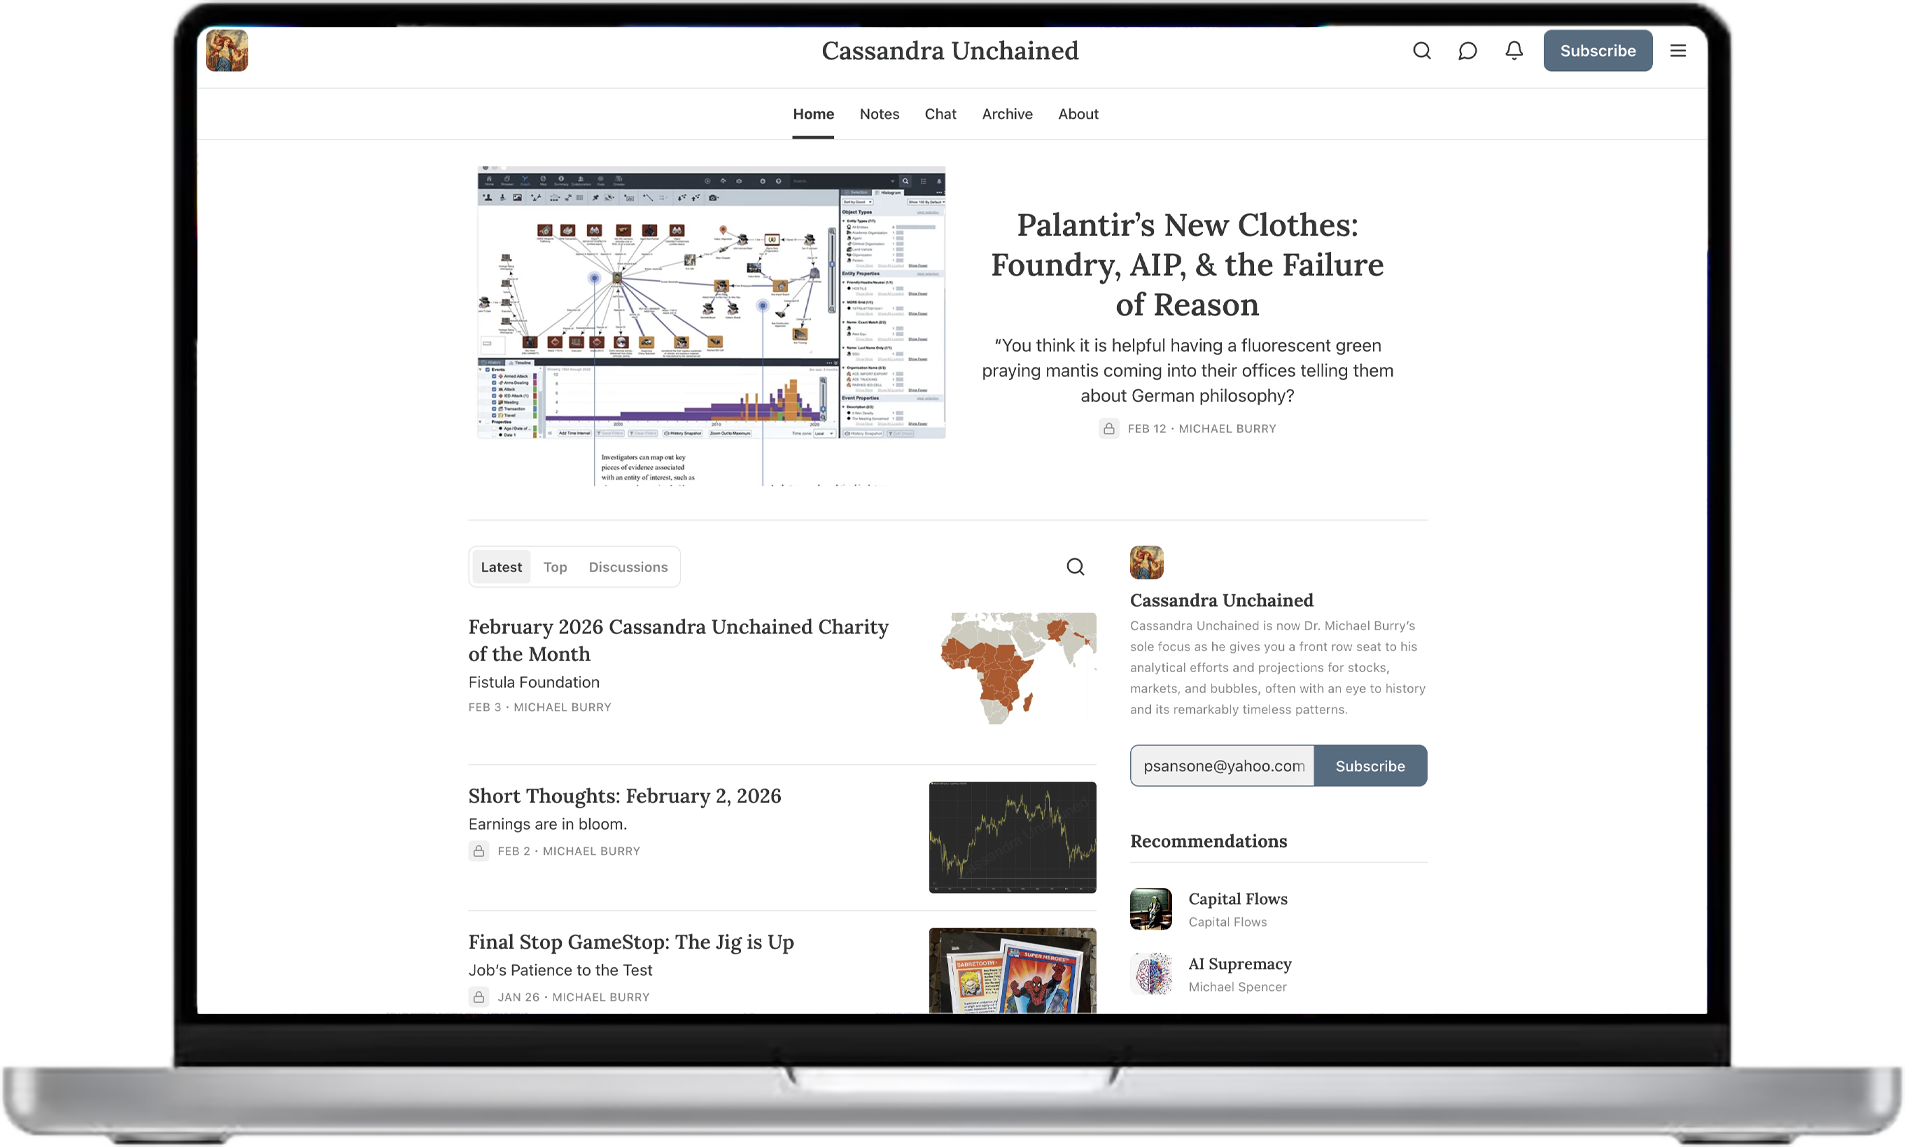The width and height of the screenshot is (1905, 1147).
Task: Select the Home navigation tab
Action: 813,114
